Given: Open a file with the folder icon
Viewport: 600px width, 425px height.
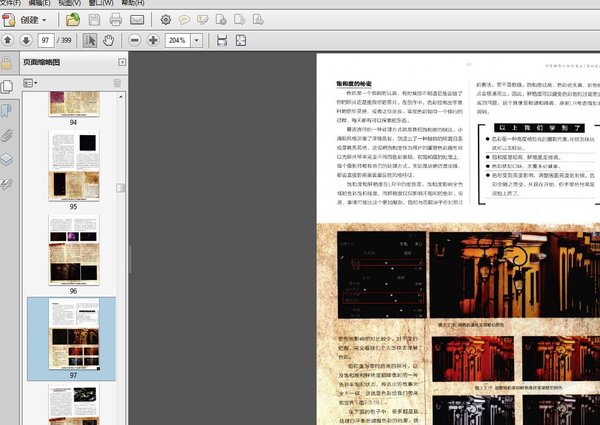Looking at the screenshot, I should point(73,19).
